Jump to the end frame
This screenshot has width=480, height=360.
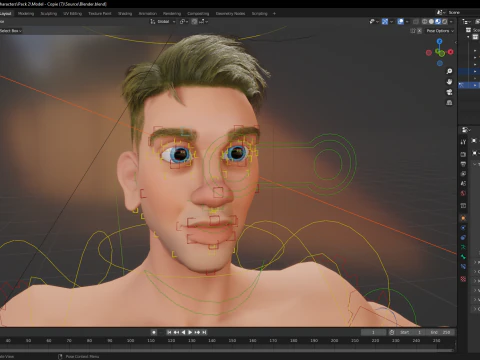tap(204, 332)
